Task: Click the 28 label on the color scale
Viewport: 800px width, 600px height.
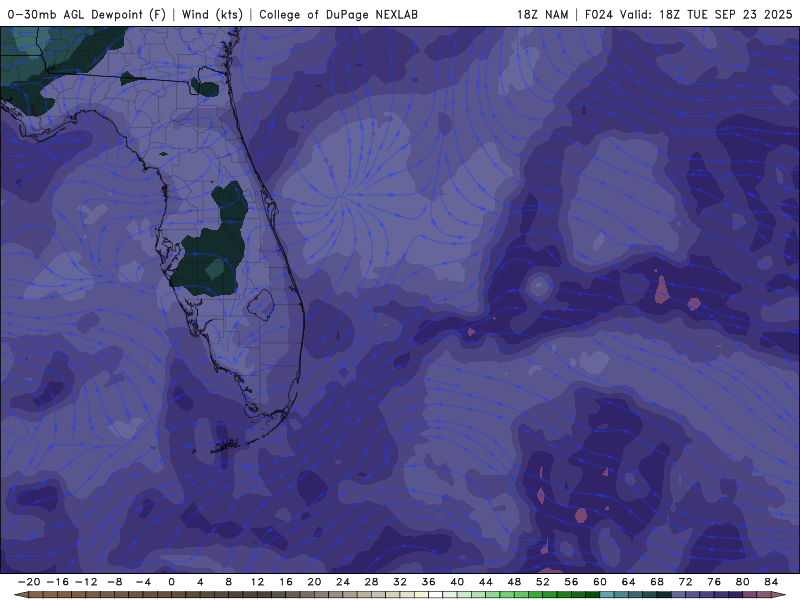Action: 371,582
